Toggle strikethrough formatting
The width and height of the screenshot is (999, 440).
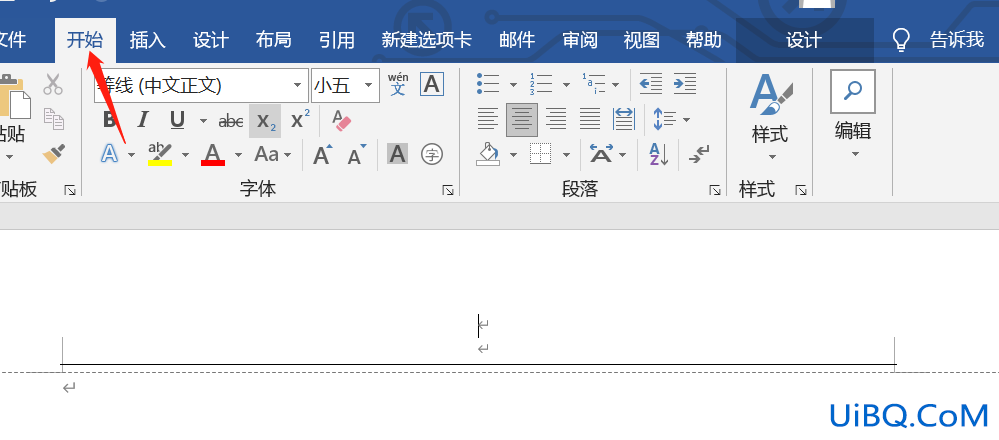(x=231, y=120)
